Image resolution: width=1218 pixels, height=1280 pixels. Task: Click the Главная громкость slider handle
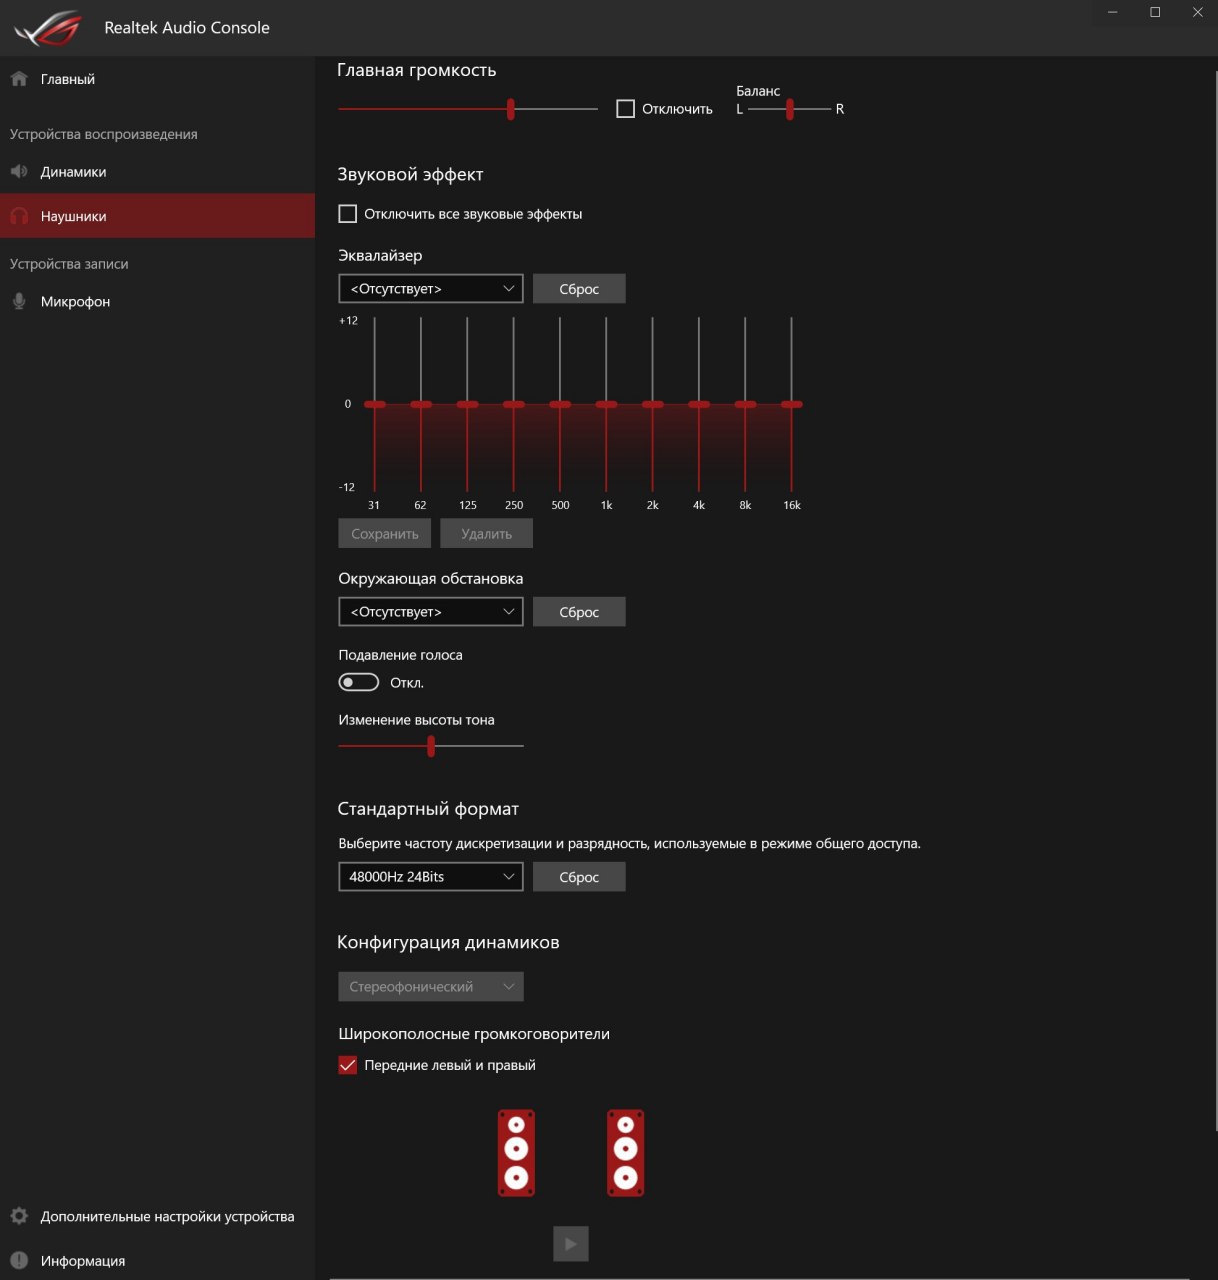point(511,109)
